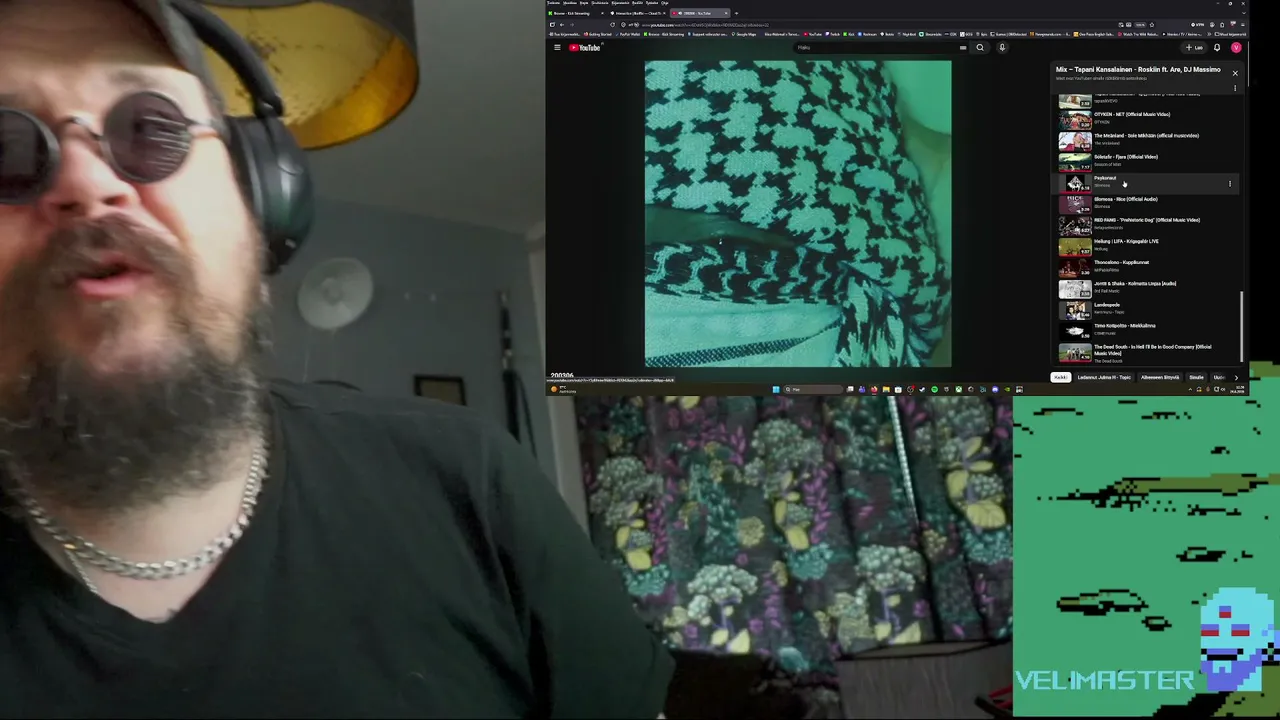The height and width of the screenshot is (720, 1280).
Task: Reload the page in the browser
Action: (x=612, y=24)
